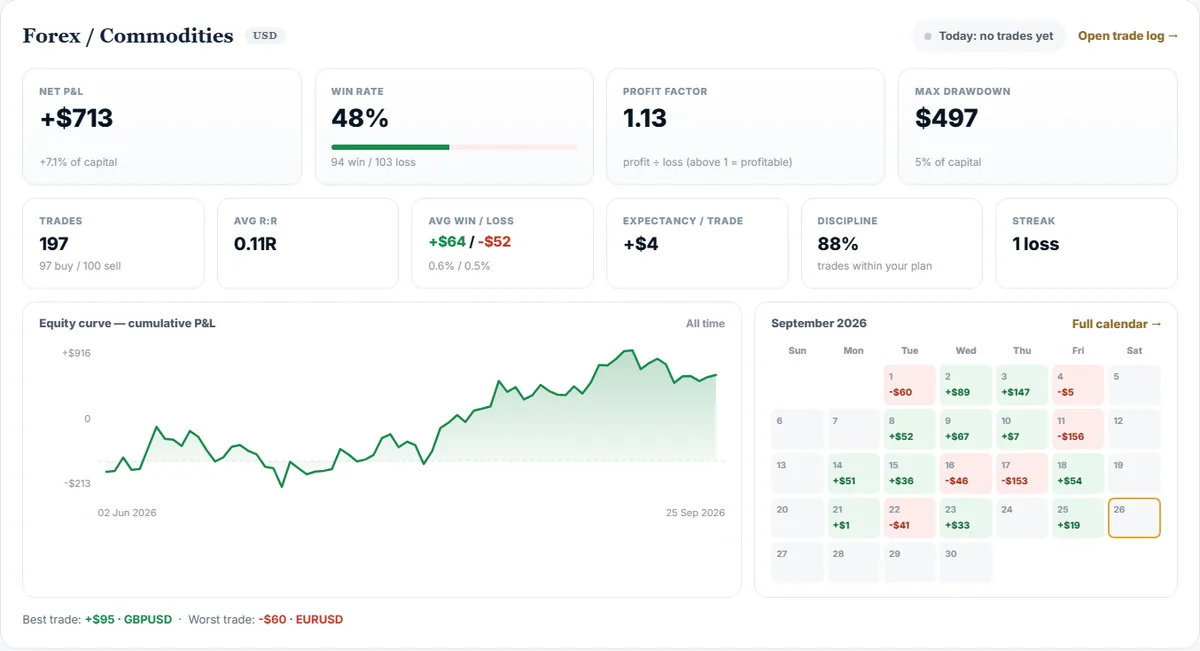
Task: Select September 15 with +$36 in calendar
Action: (x=910, y=473)
